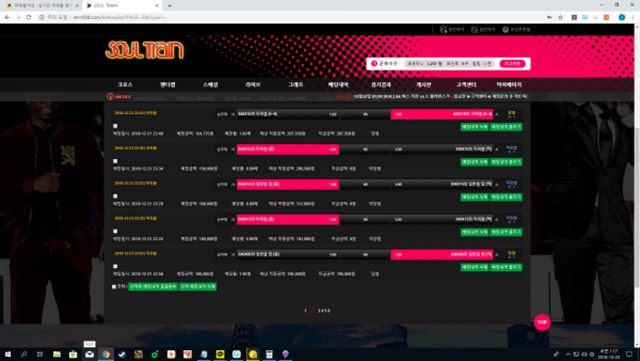The height and width of the screenshot is (361, 640).
Task: Tick the checkbox of the topmost bet entry
Action: pyautogui.click(x=115, y=126)
